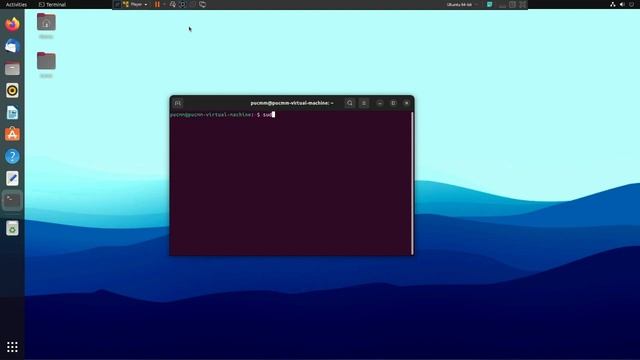Click the Activities overview button
640x360 pixels.
pos(16,4)
